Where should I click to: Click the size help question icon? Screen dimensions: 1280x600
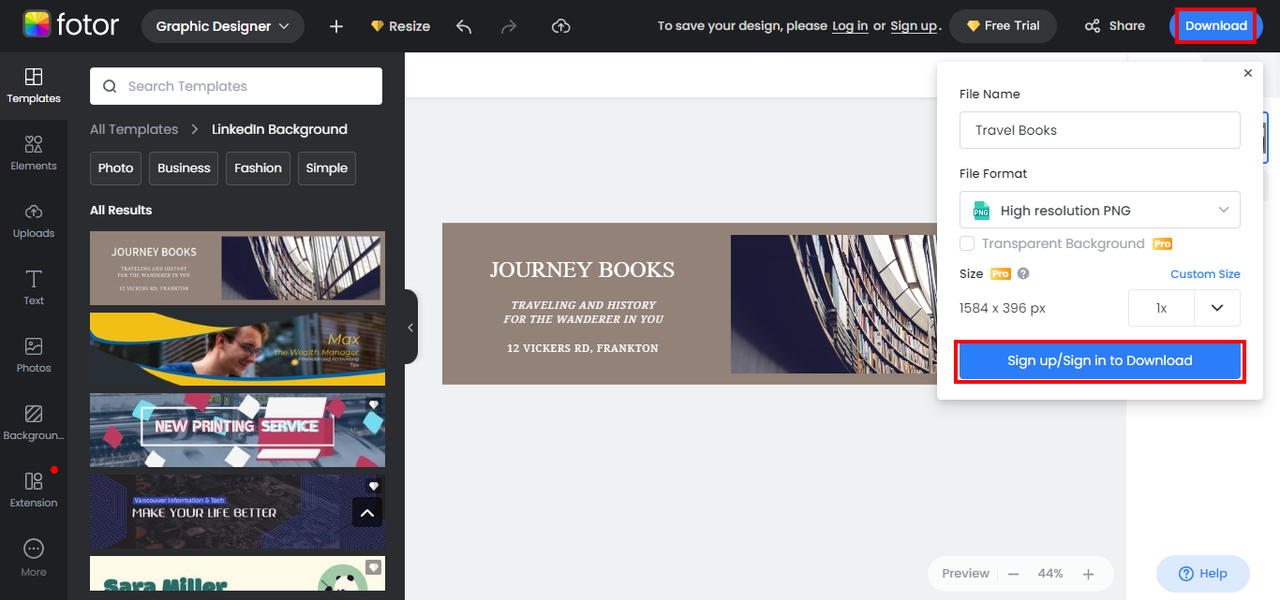tap(1023, 273)
